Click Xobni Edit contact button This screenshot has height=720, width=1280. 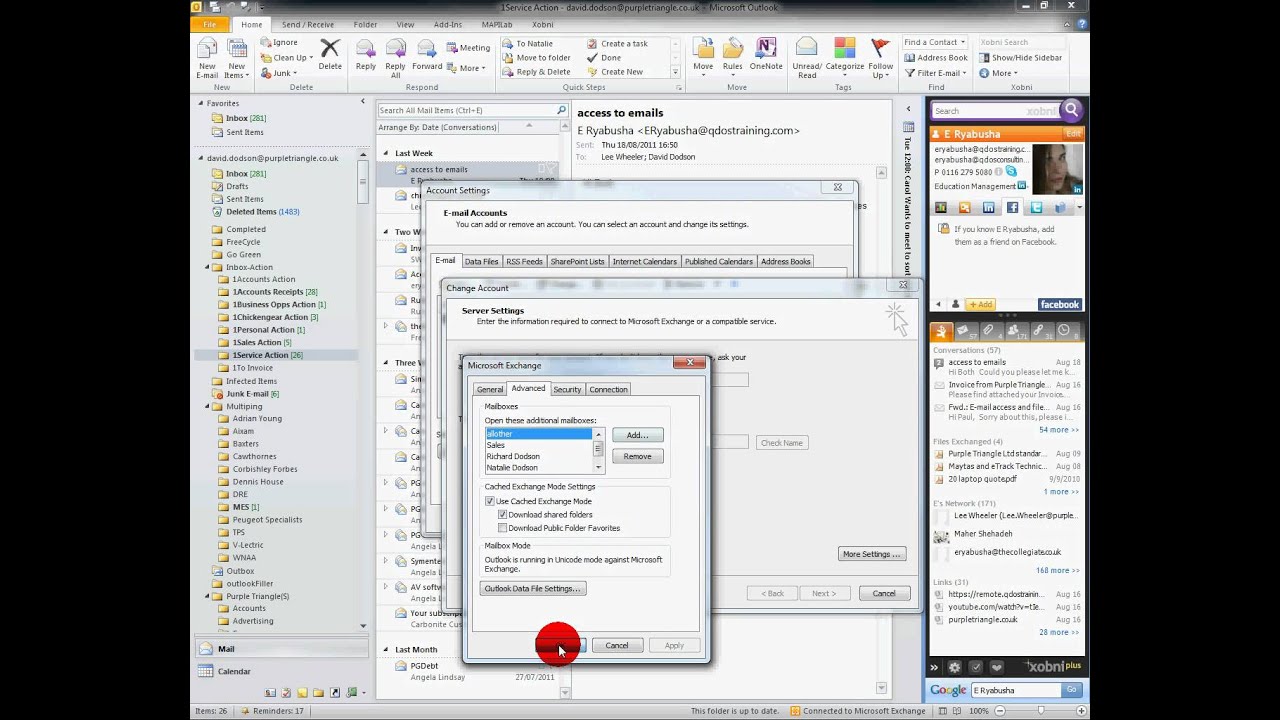point(1073,133)
